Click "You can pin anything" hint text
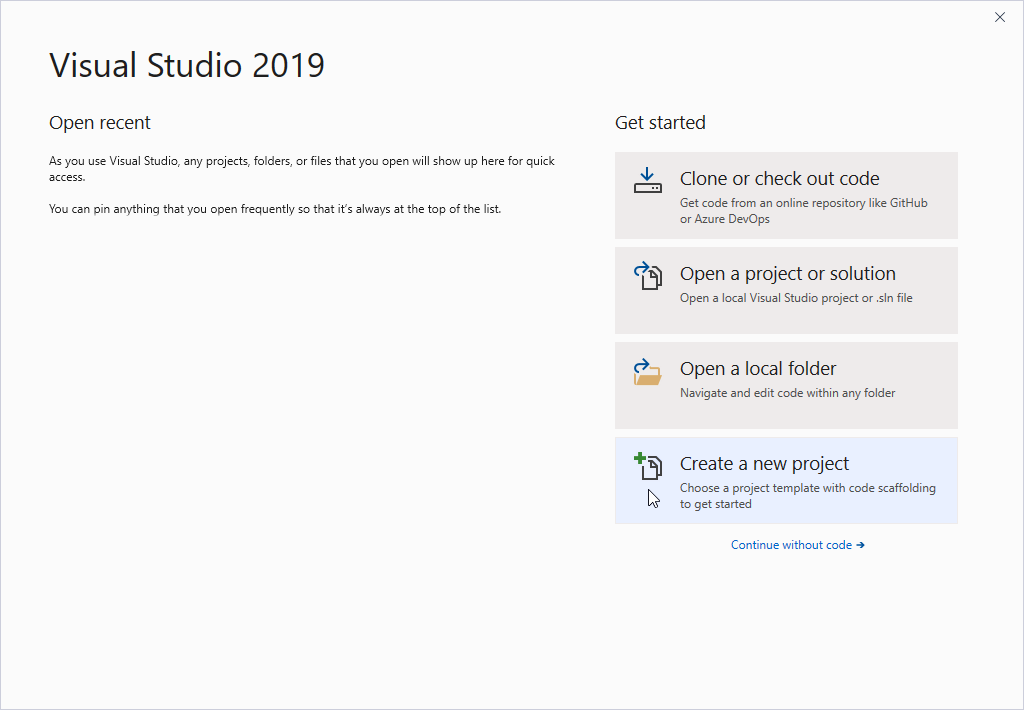The image size is (1024, 710). [x=275, y=209]
